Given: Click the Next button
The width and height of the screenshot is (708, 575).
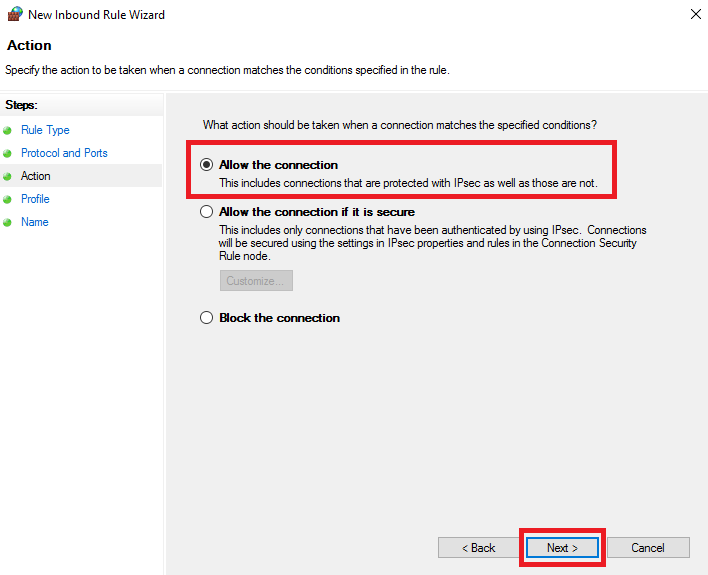Looking at the screenshot, I should (x=562, y=547).
